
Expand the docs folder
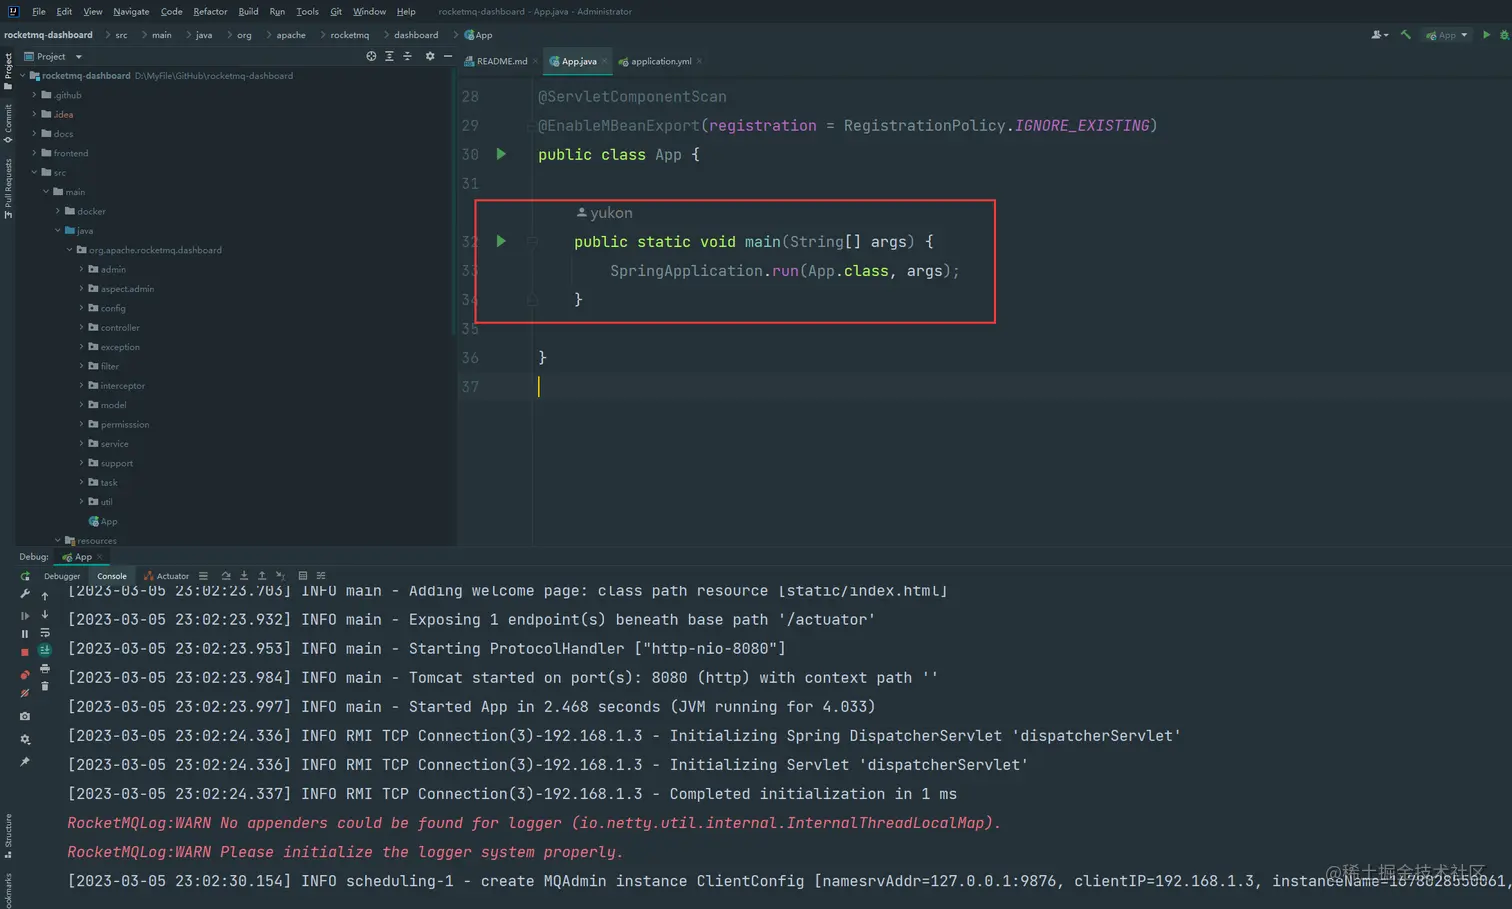[x=34, y=133]
